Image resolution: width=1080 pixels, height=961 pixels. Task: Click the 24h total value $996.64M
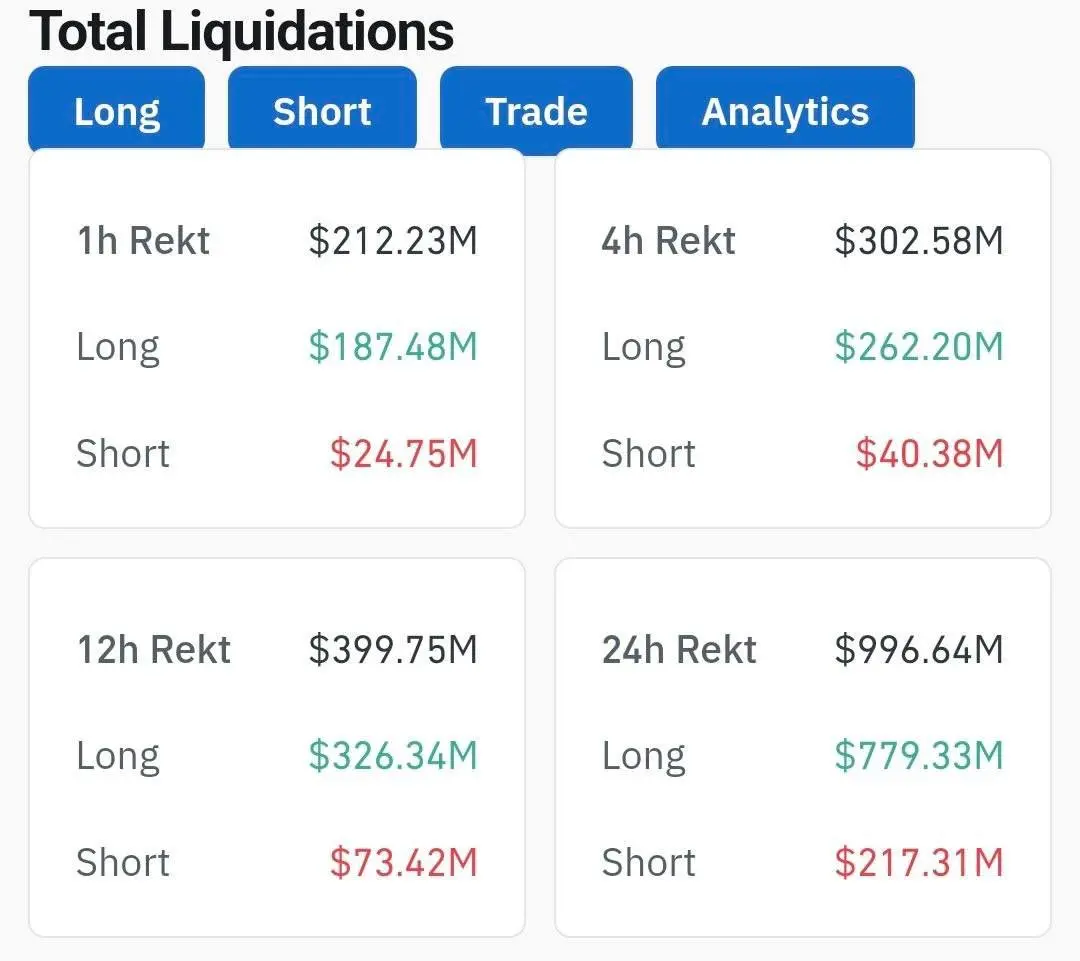[x=919, y=650]
